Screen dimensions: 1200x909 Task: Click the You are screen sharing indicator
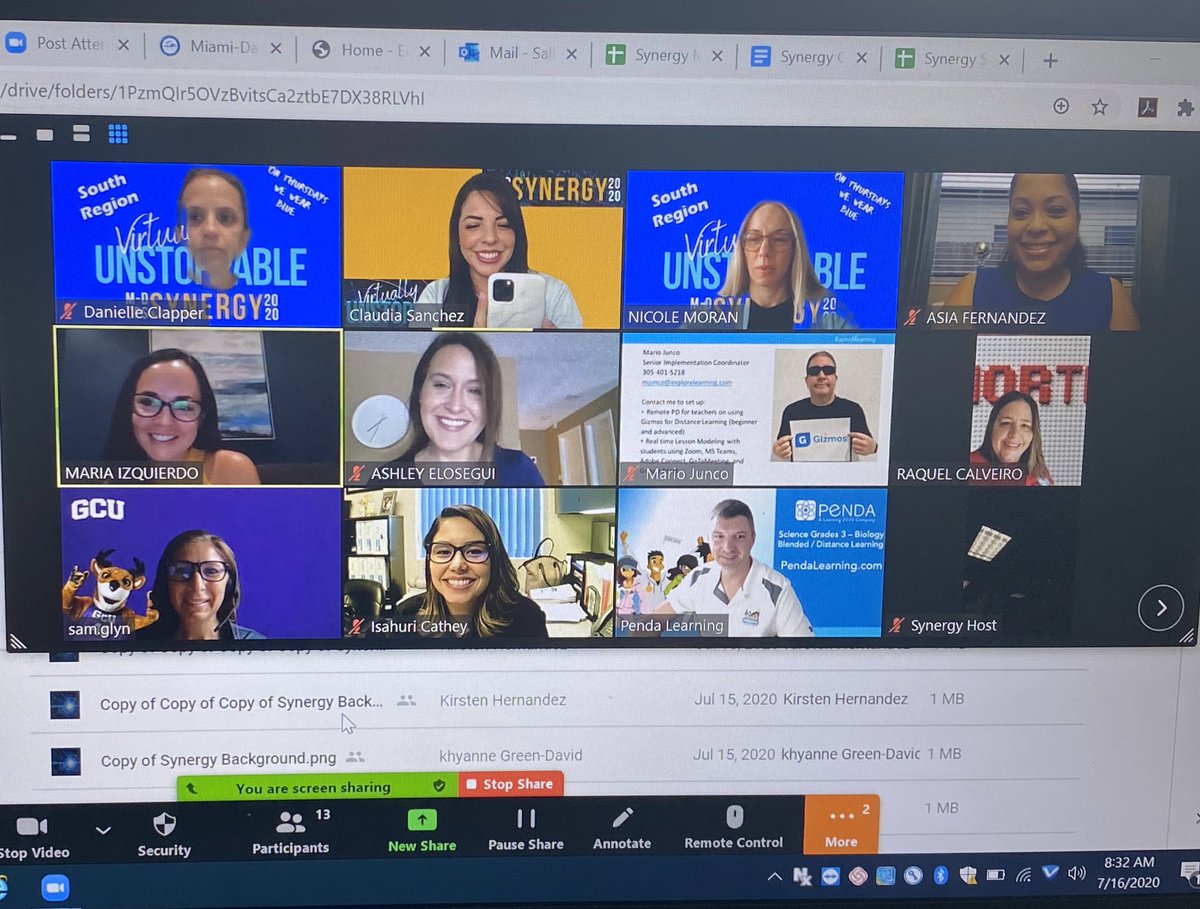313,788
